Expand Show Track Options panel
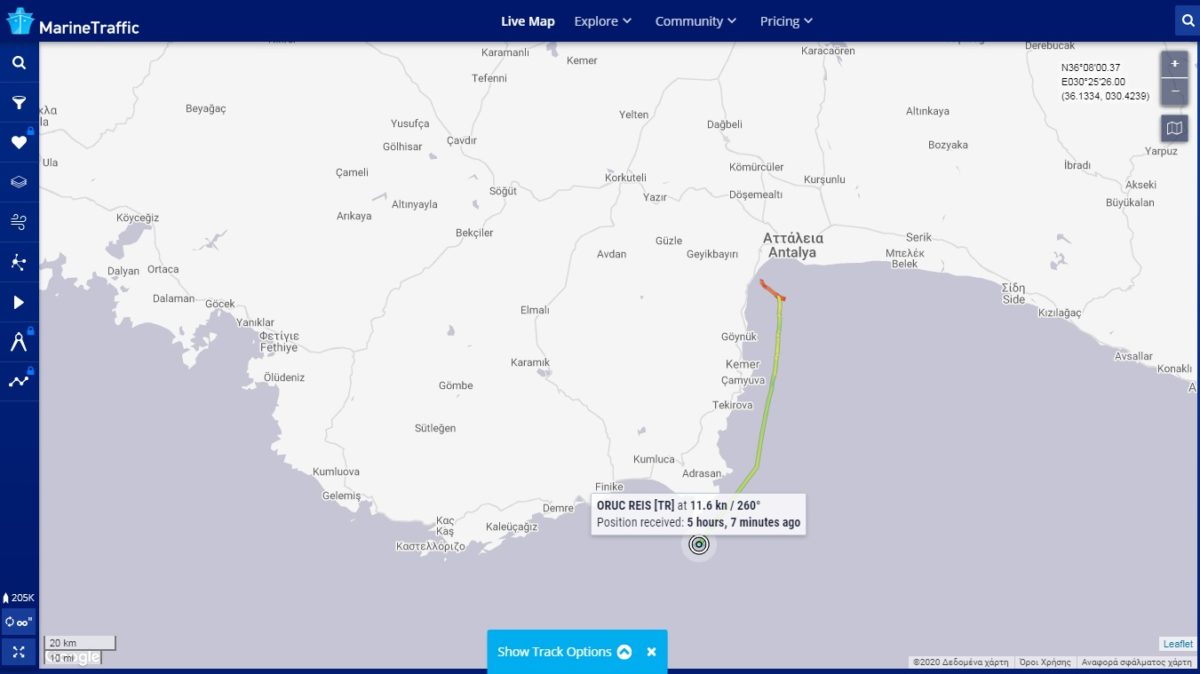 tap(564, 652)
